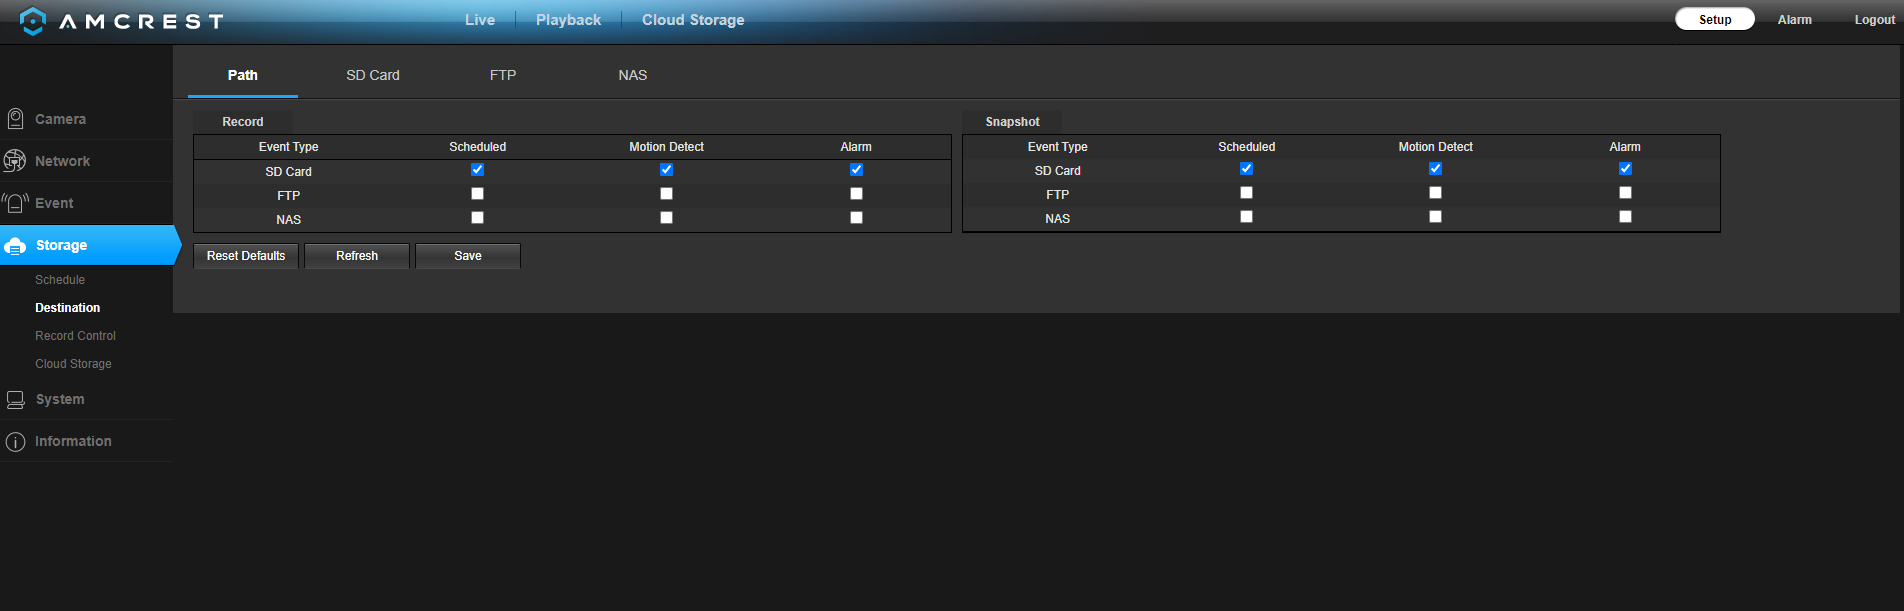Check Record FTP Motion Detect checkbox

point(666,194)
